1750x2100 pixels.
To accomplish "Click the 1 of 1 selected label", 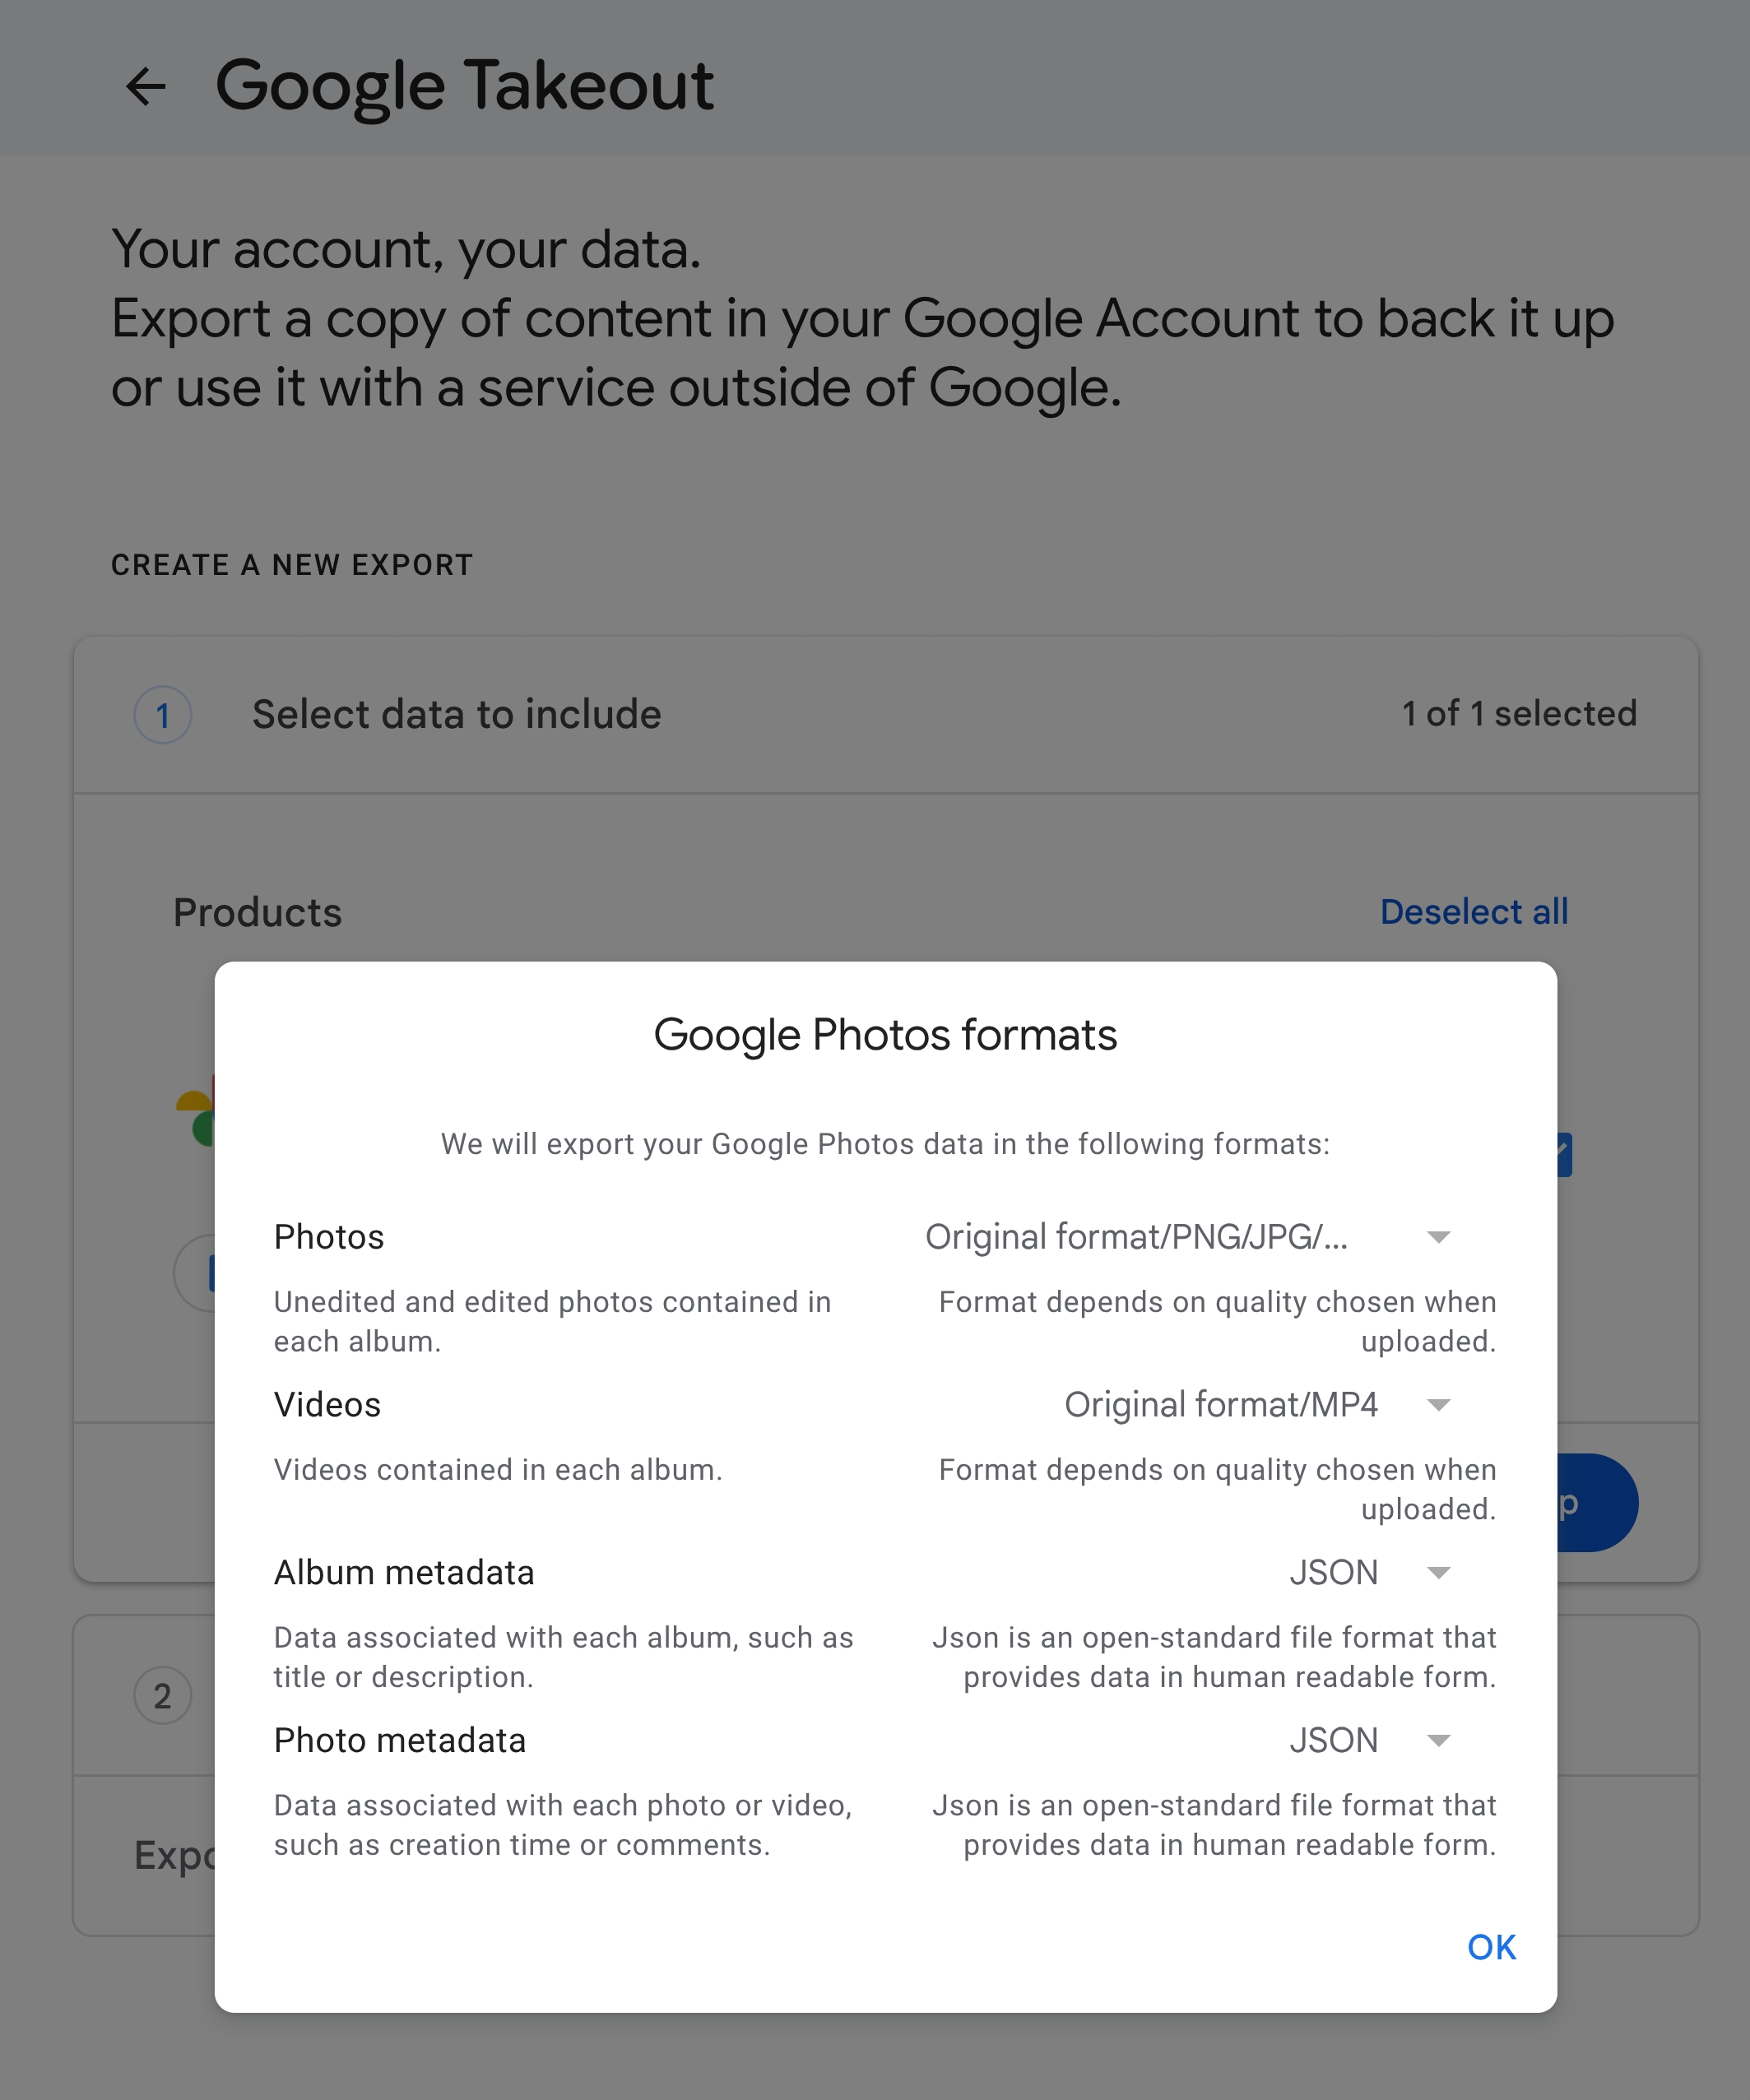I will [1518, 714].
